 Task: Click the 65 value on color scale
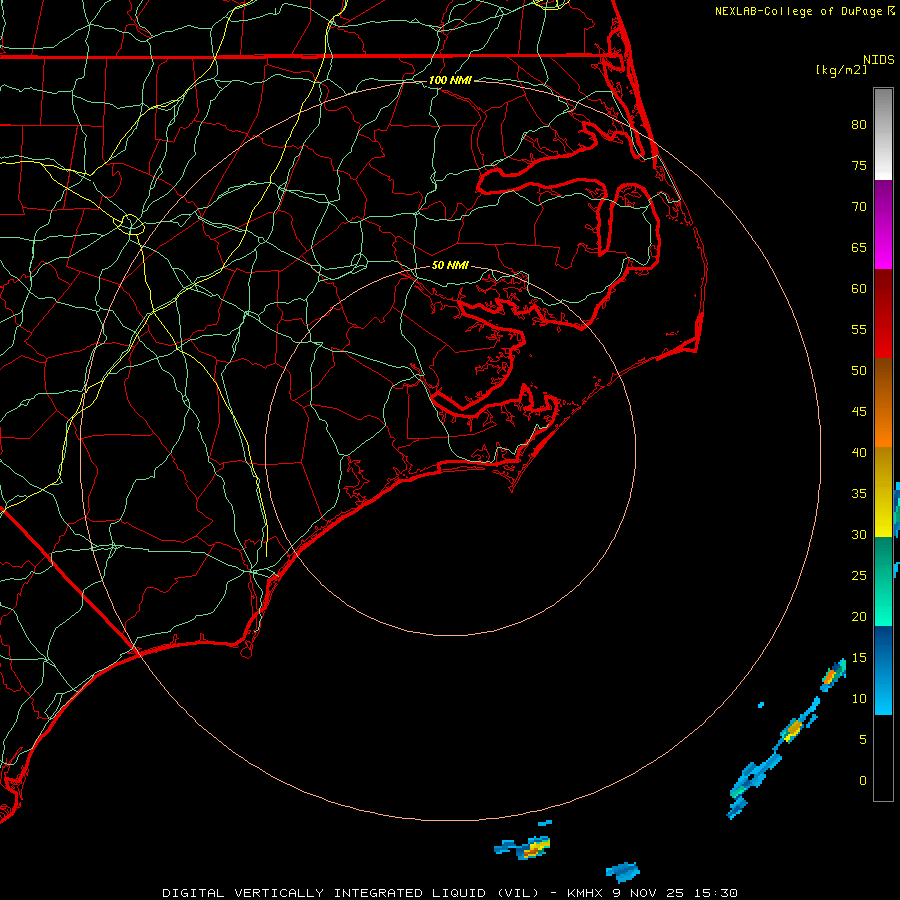click(x=859, y=247)
